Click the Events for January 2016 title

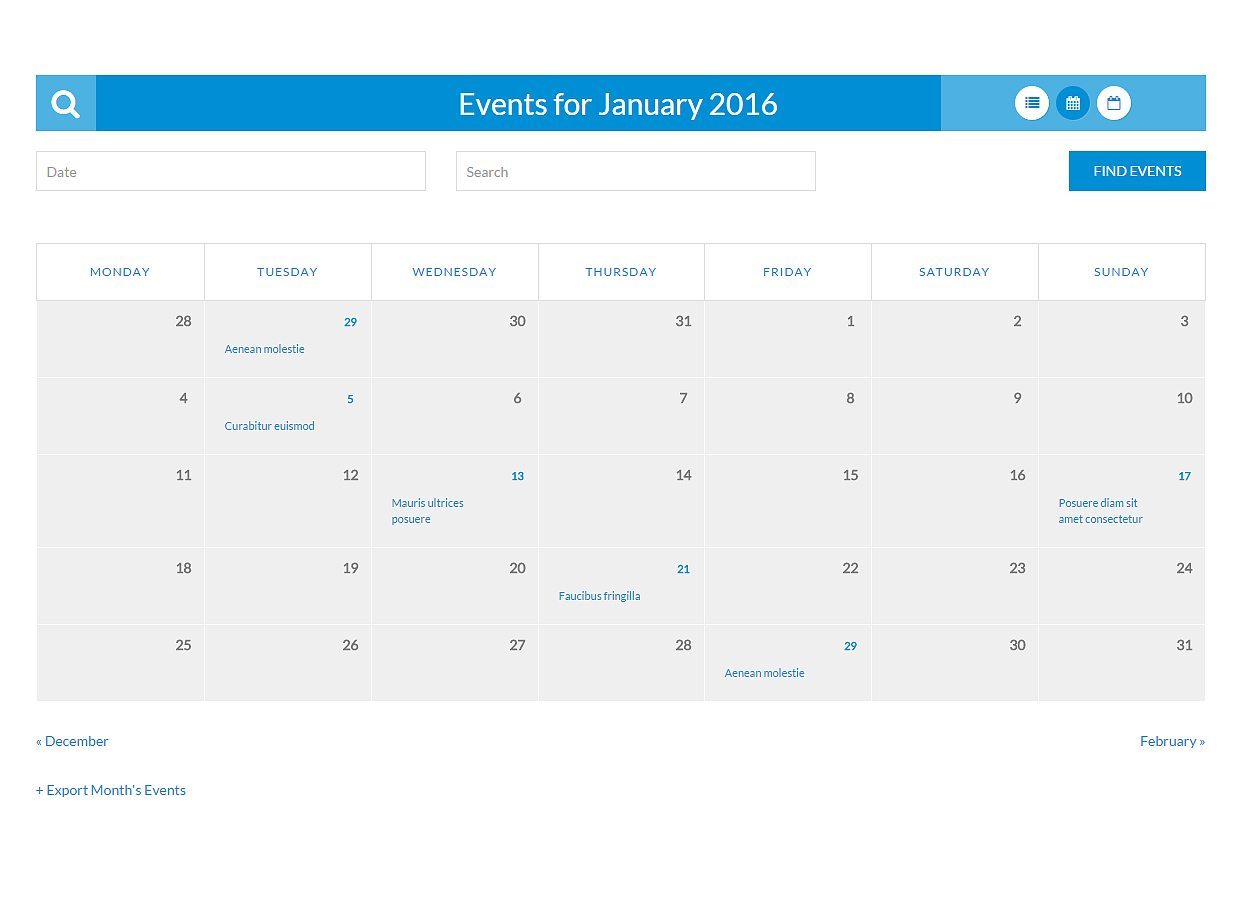[x=618, y=104]
